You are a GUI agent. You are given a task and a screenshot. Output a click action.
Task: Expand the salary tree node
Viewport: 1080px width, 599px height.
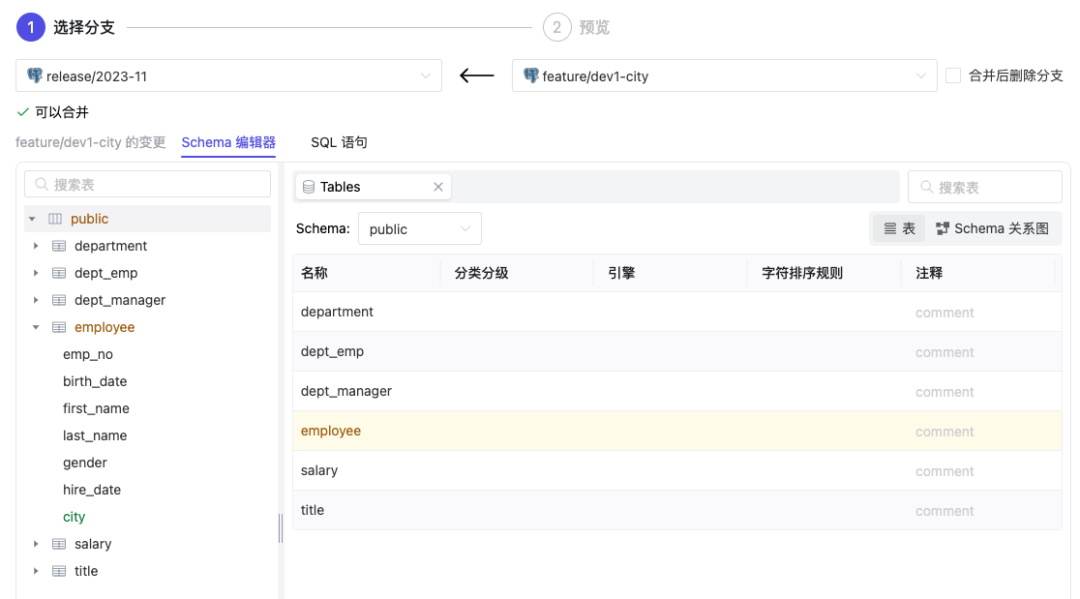(36, 544)
